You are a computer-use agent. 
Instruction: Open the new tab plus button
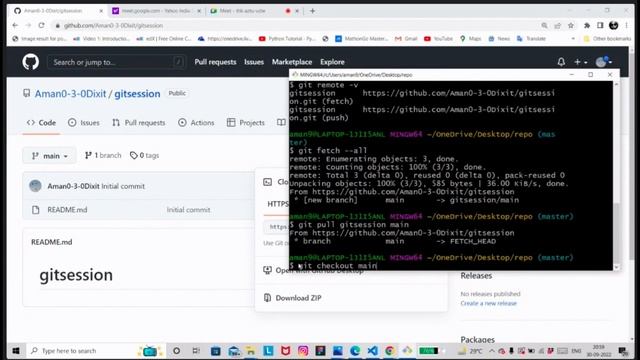click(x=312, y=11)
